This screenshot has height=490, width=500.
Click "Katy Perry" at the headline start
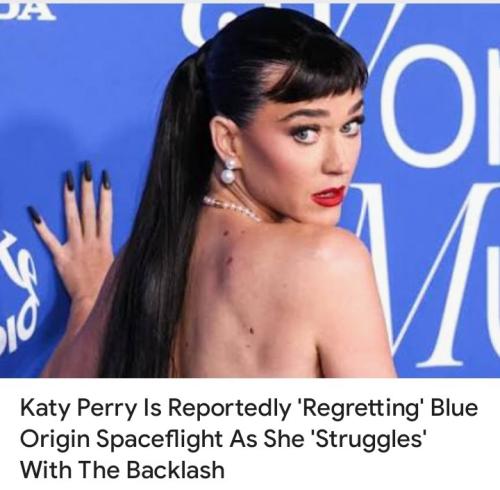[x=78, y=408]
